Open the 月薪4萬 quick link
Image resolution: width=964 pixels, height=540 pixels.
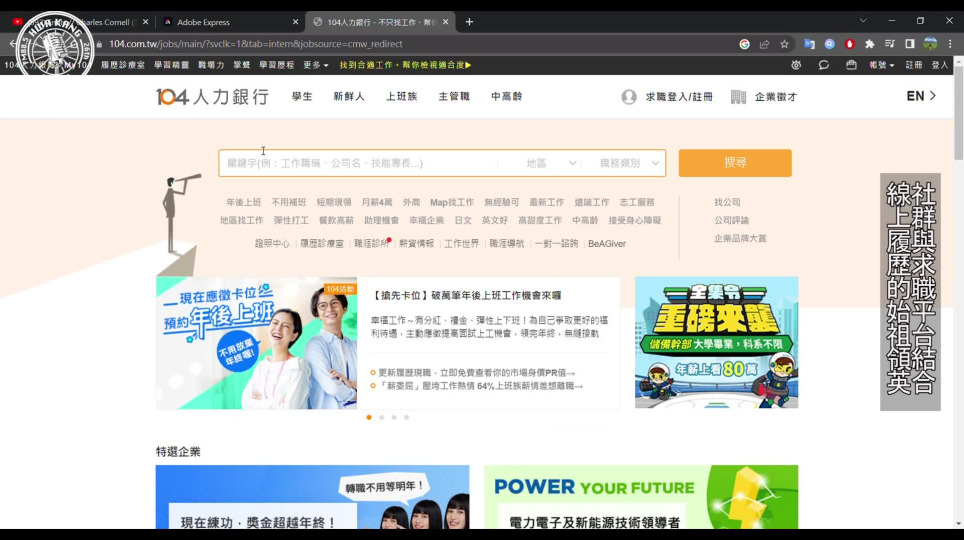pos(376,202)
